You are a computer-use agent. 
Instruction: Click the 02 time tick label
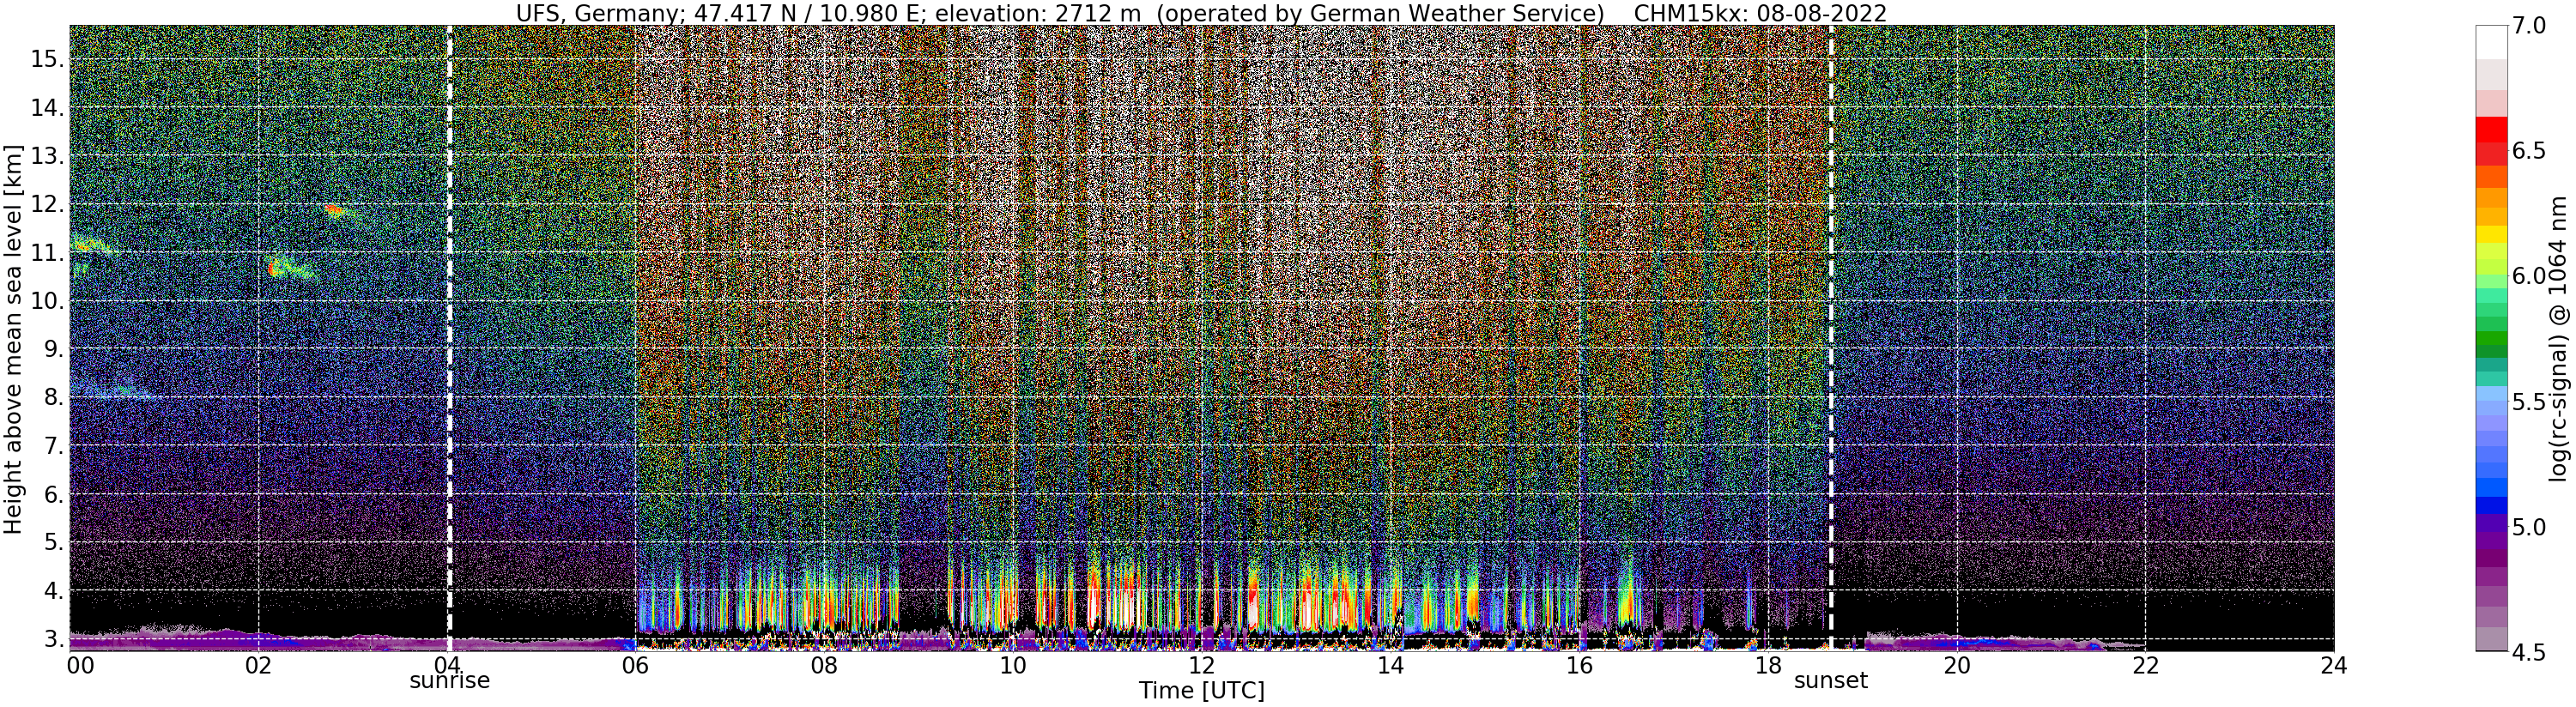[x=258, y=665]
